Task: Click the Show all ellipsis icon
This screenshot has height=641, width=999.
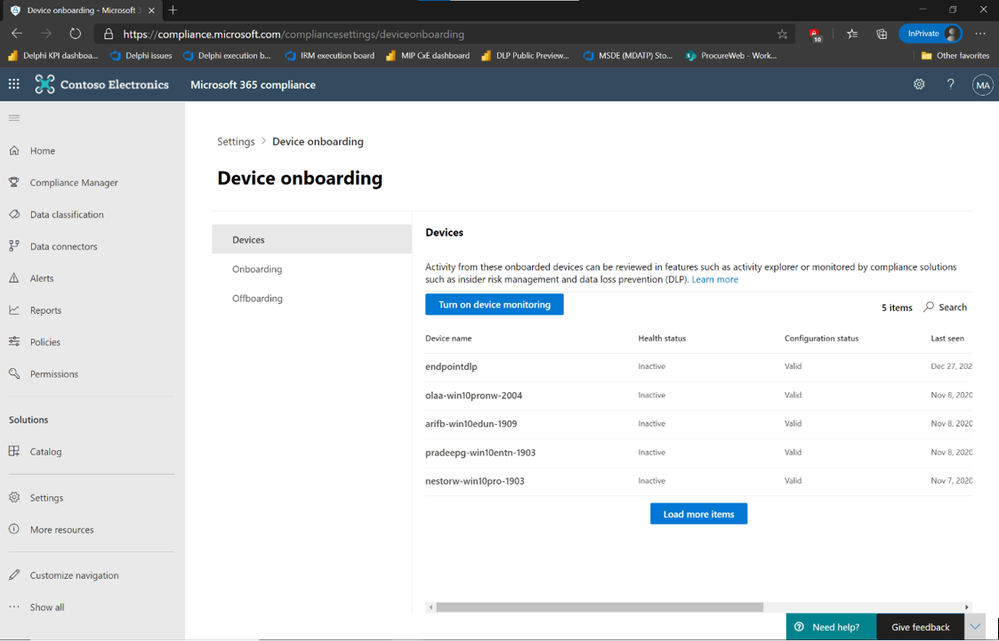Action: 14,607
